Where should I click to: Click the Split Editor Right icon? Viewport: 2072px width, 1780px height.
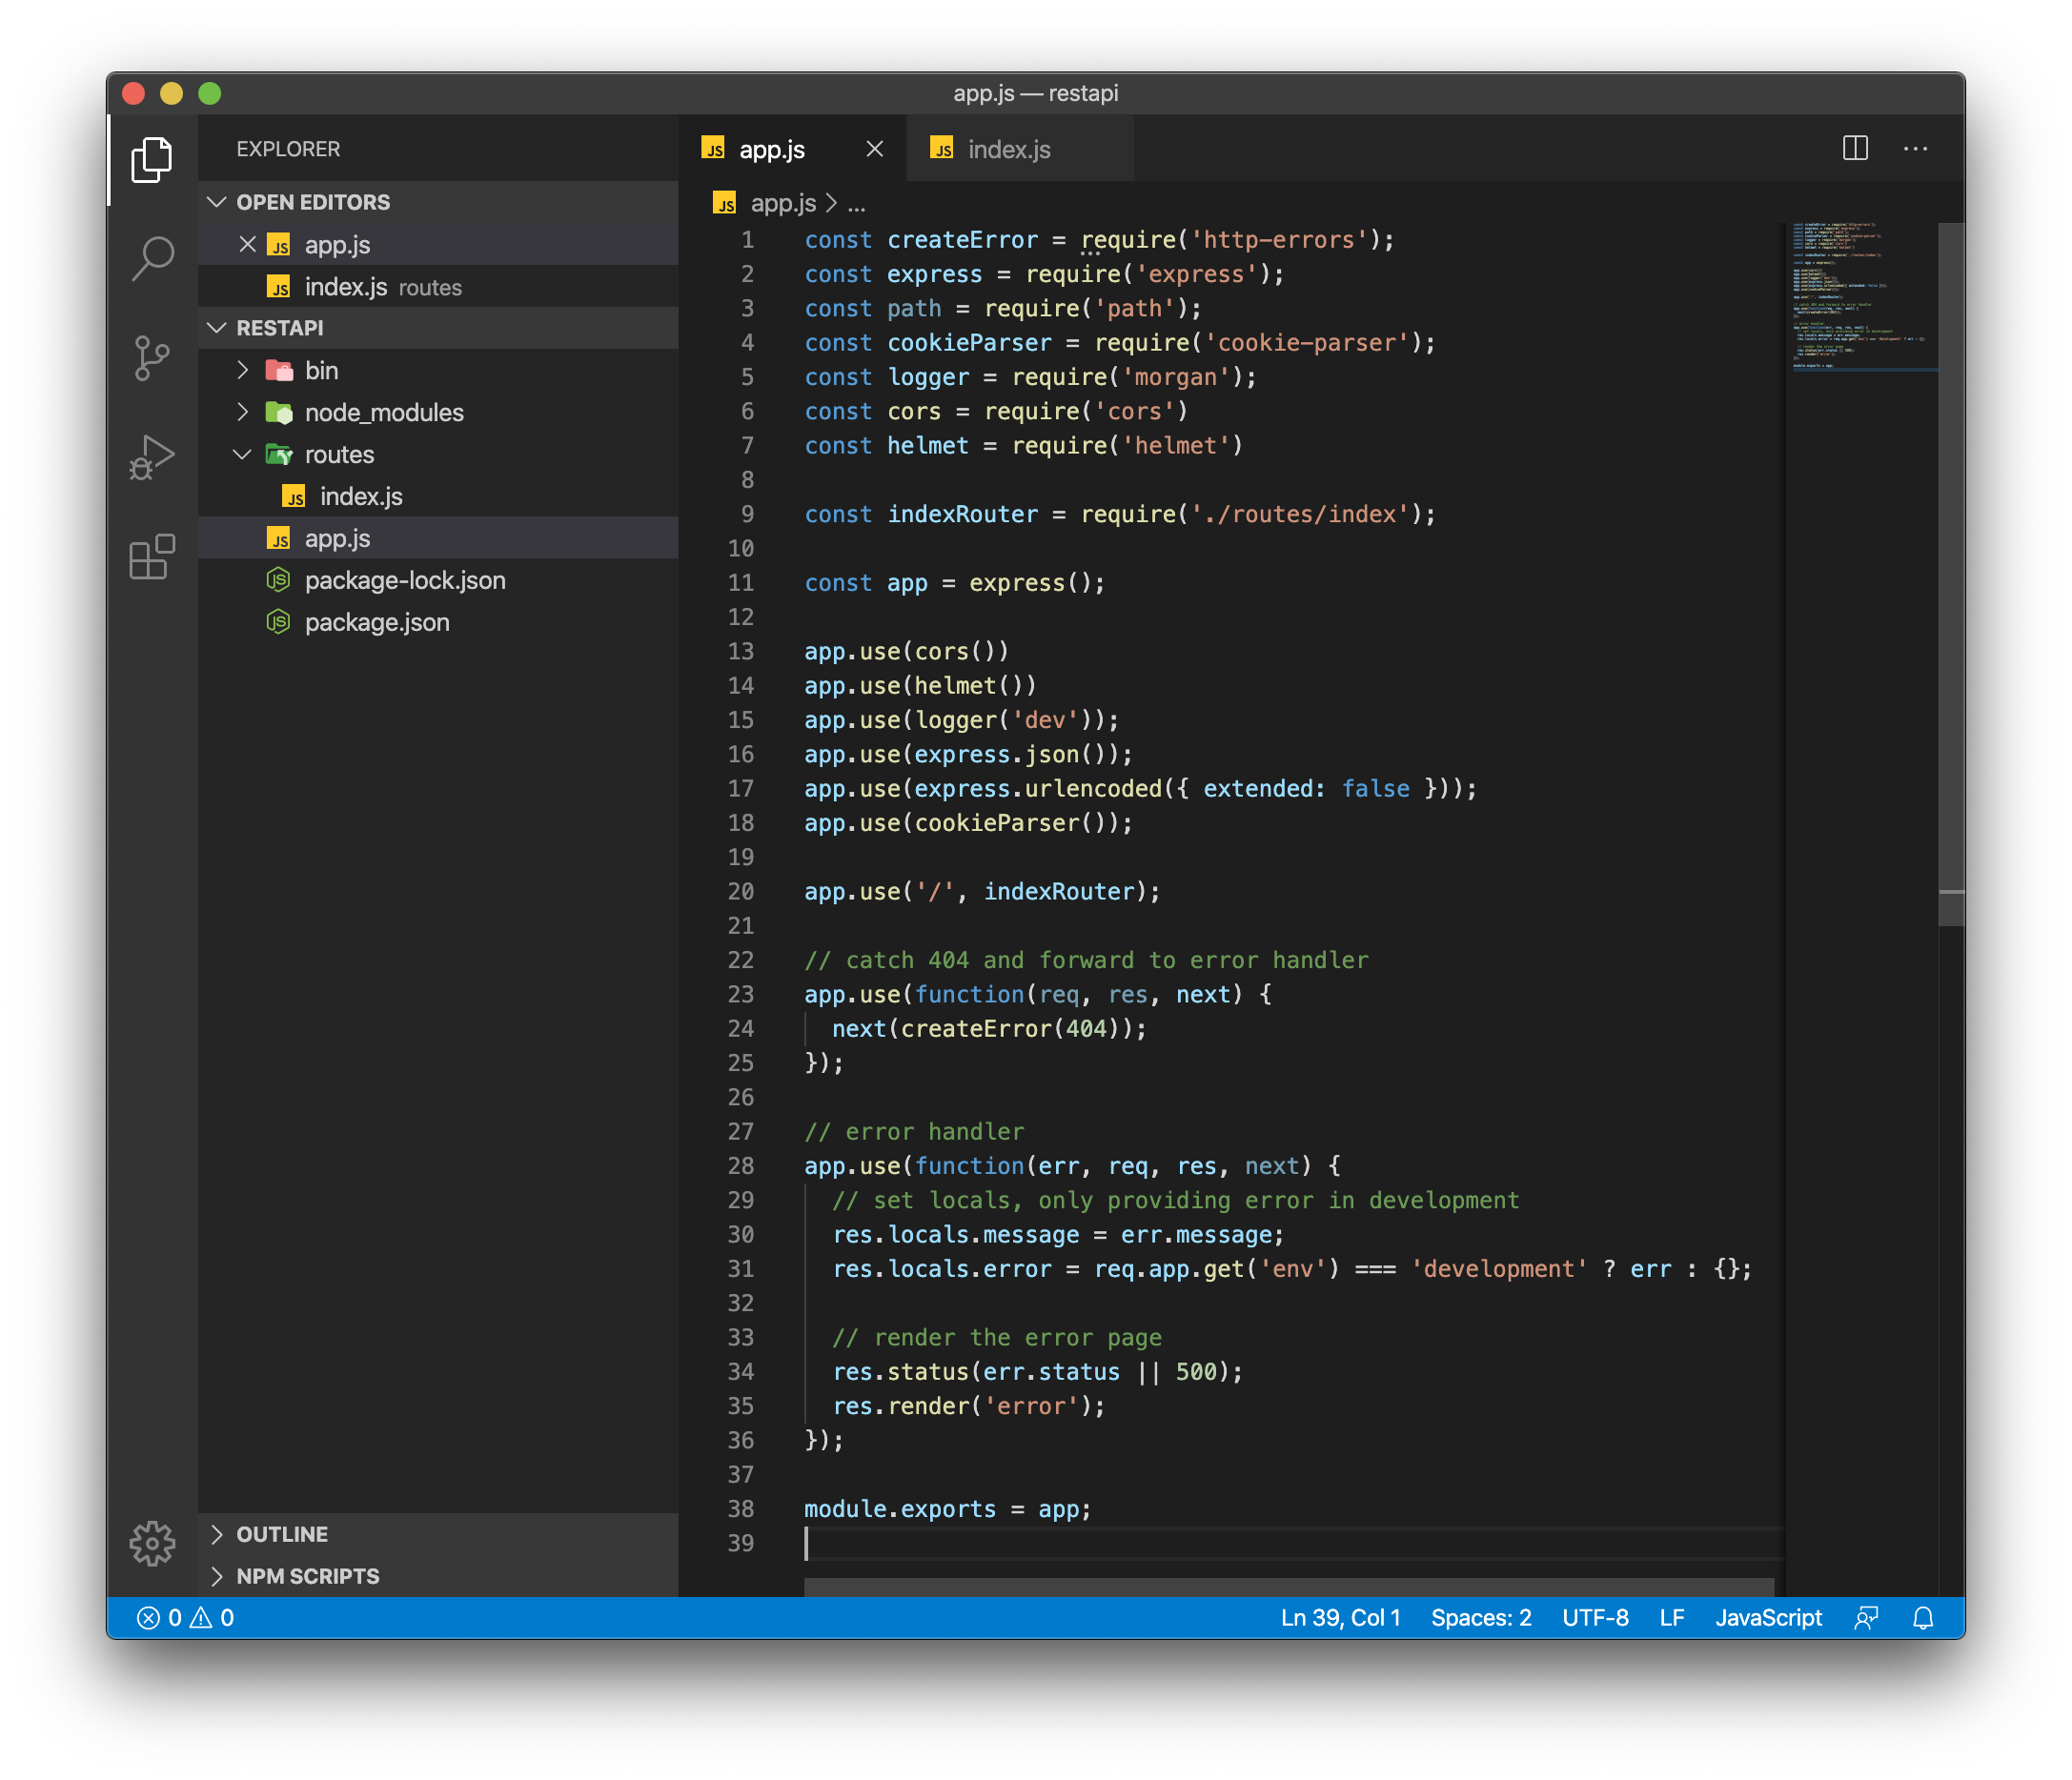pyautogui.click(x=1855, y=149)
